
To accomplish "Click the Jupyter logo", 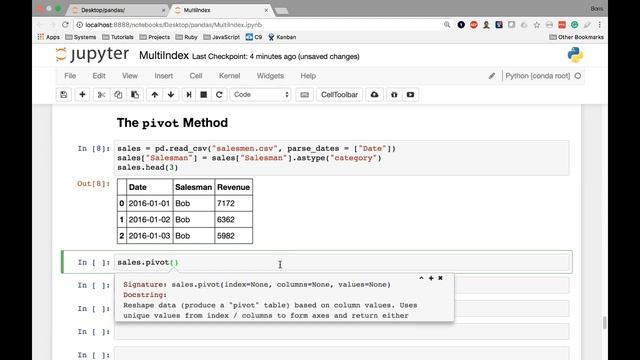I will click(92, 55).
